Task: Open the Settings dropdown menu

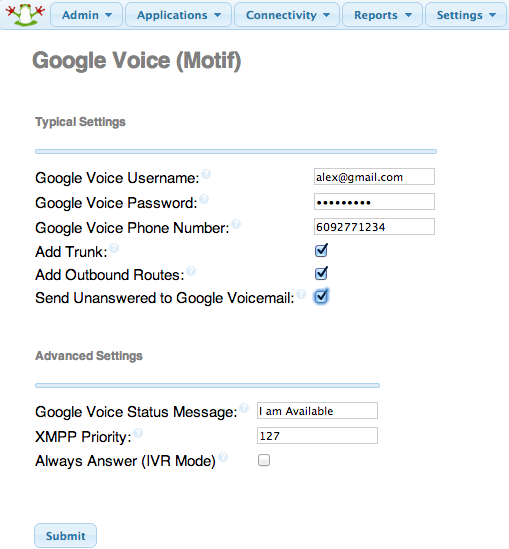Action: pos(466,15)
